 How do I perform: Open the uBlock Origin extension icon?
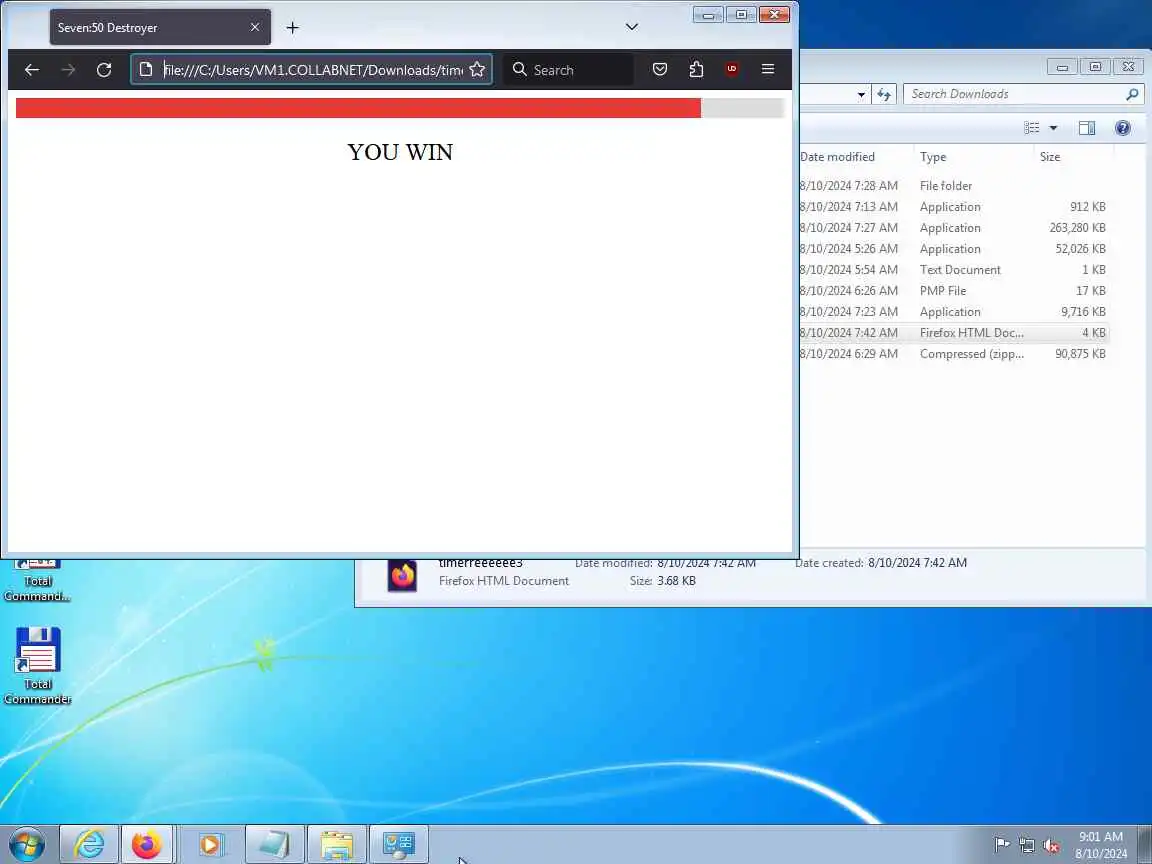[732, 70]
